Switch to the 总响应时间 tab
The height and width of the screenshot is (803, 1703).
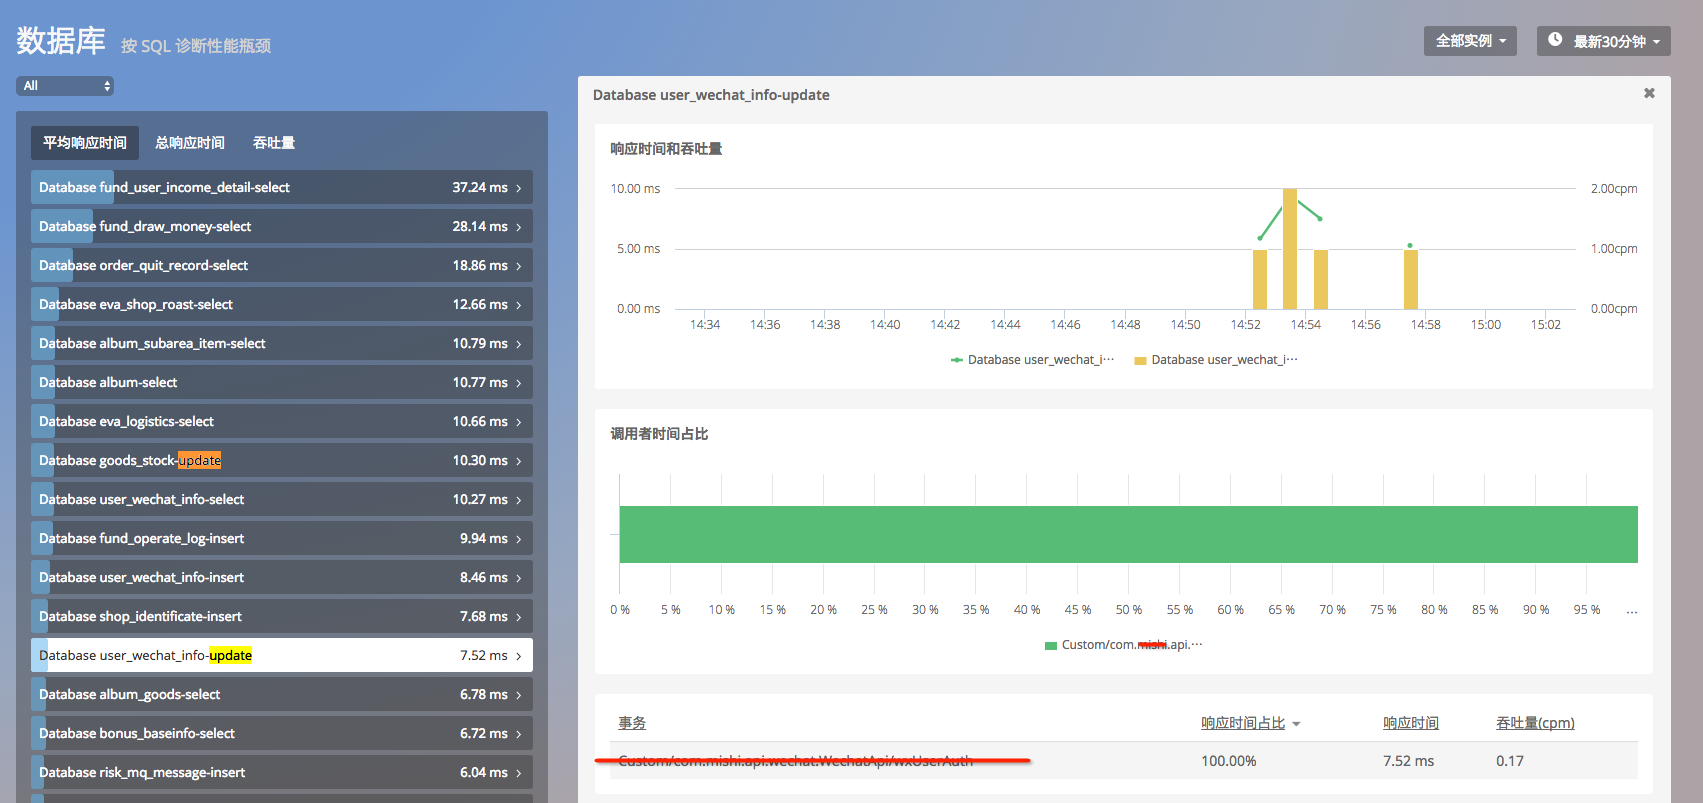pyautogui.click(x=190, y=143)
